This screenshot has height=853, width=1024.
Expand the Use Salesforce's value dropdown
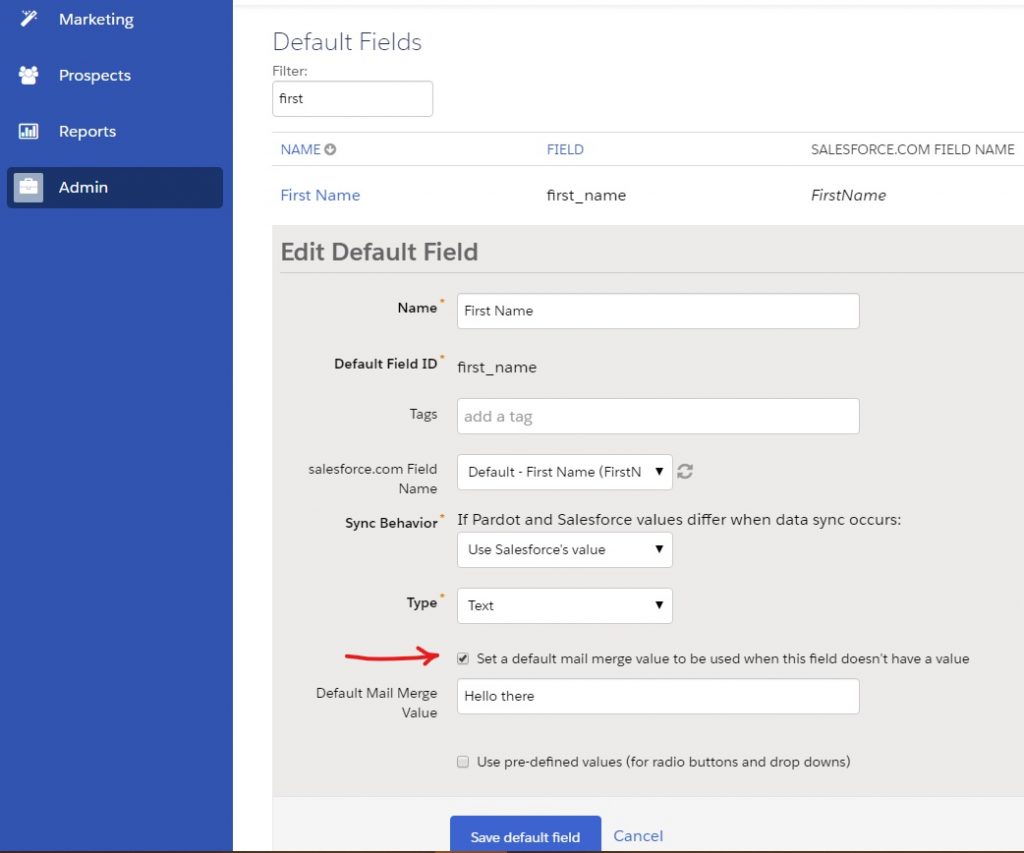click(564, 549)
